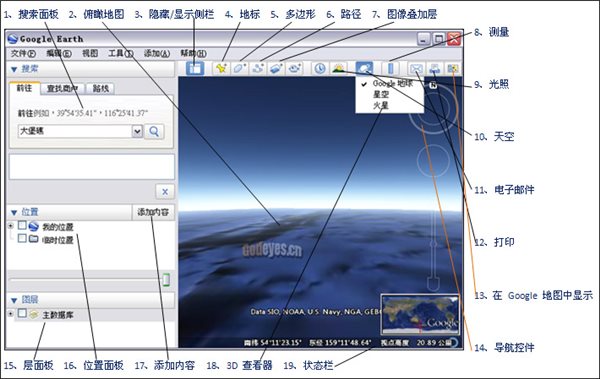Click the globe icon beside 我的位置
The width and height of the screenshot is (600, 379).
(x=33, y=226)
